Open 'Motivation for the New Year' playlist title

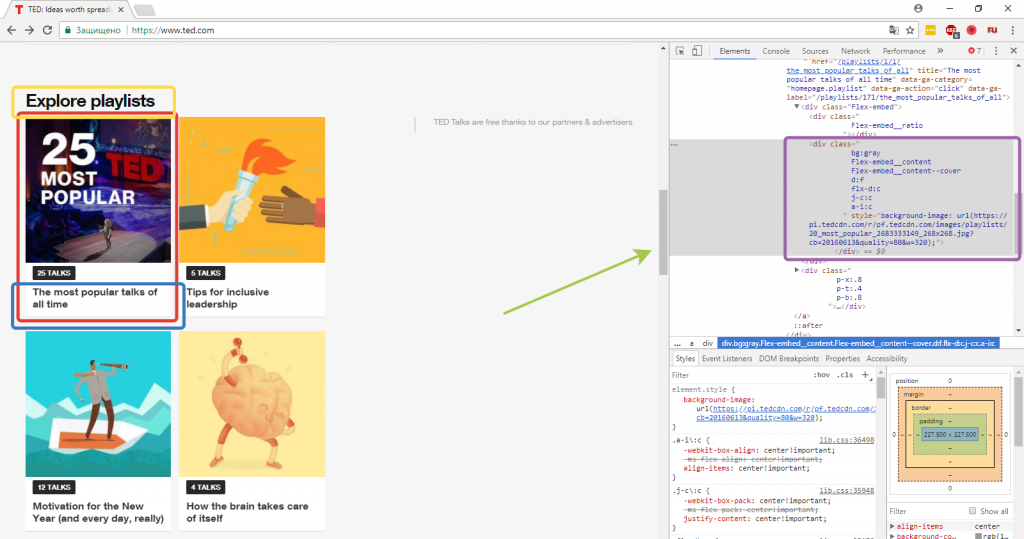[98, 512]
